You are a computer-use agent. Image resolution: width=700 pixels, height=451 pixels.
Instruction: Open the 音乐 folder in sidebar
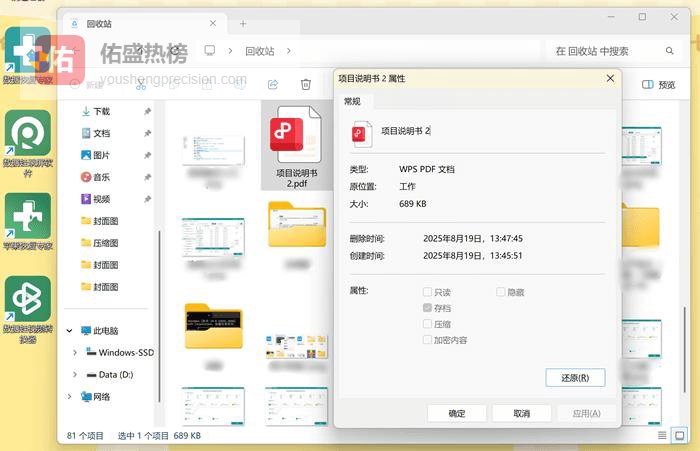tap(101, 177)
